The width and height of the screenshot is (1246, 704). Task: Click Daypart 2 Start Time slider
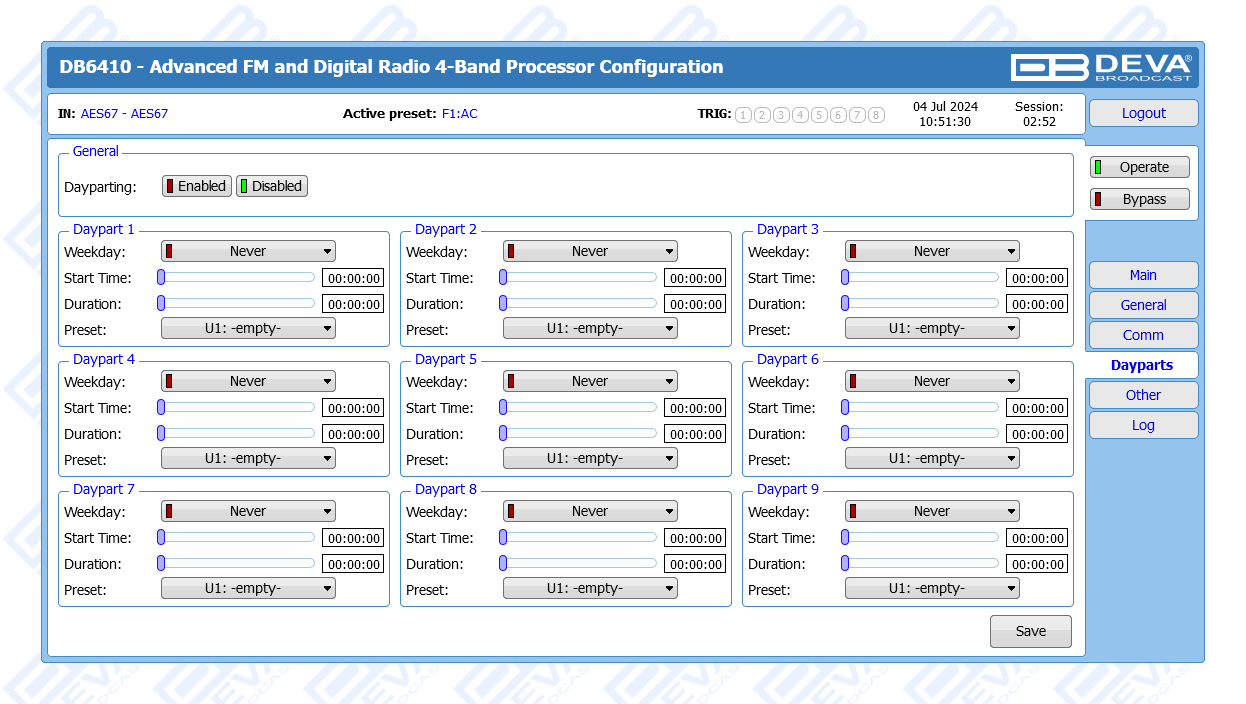(580, 277)
